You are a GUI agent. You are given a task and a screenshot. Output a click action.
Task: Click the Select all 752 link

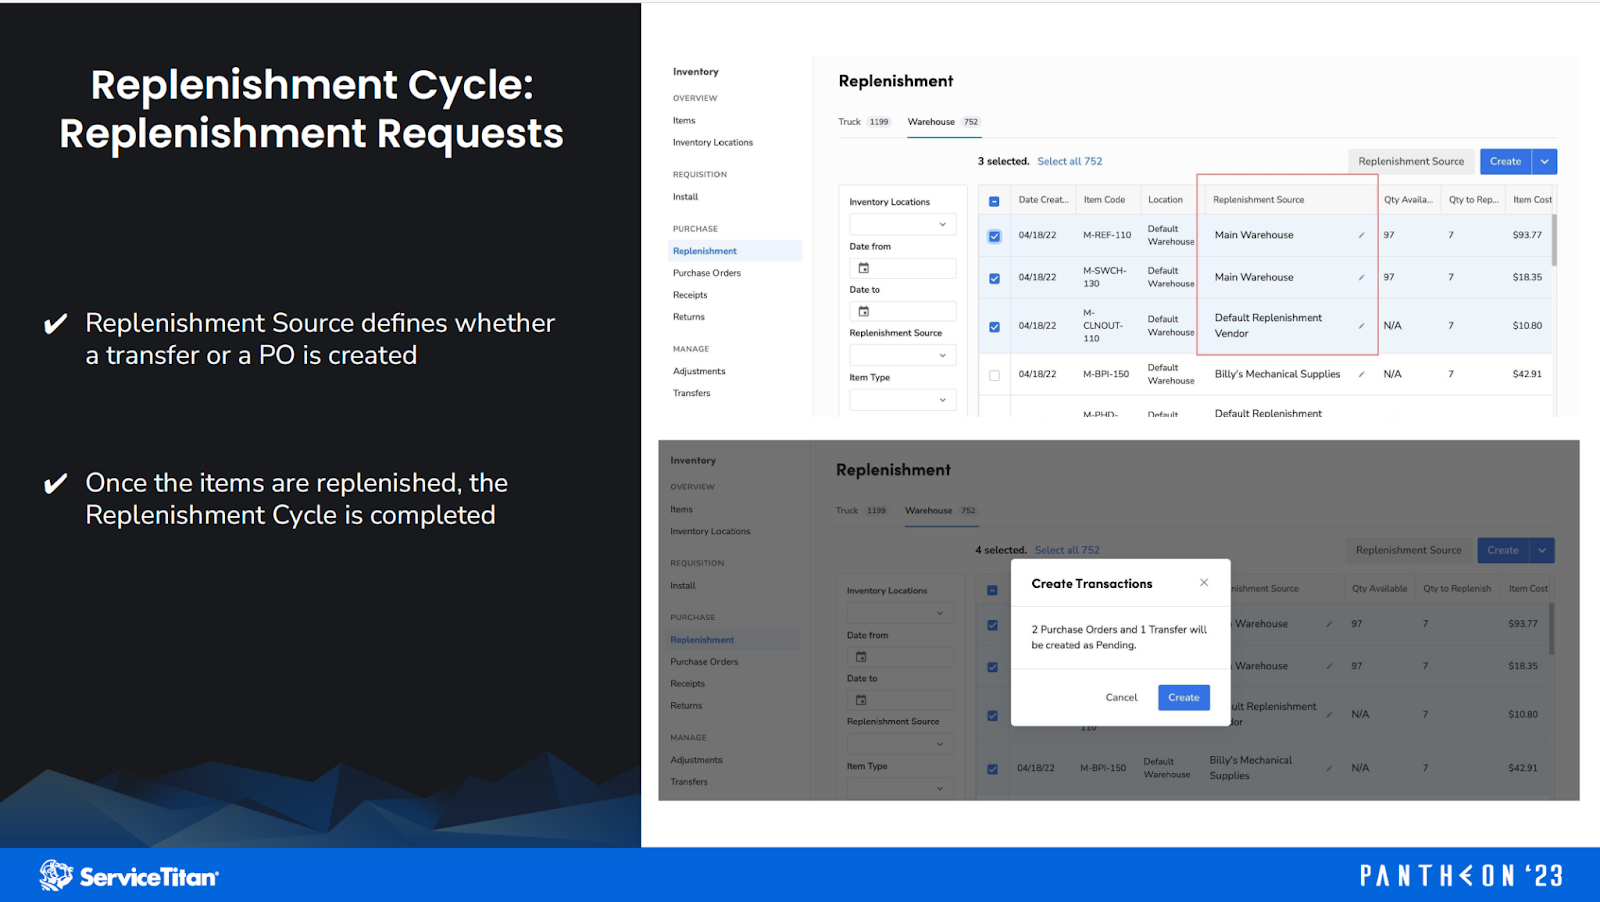[x=1069, y=161]
